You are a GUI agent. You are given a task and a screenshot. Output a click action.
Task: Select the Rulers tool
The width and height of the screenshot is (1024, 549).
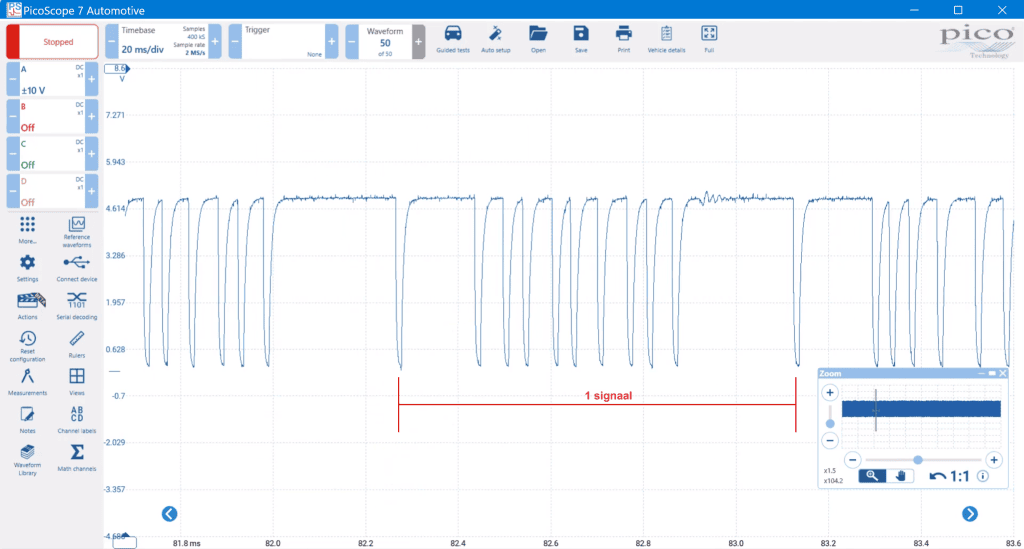tap(76, 344)
